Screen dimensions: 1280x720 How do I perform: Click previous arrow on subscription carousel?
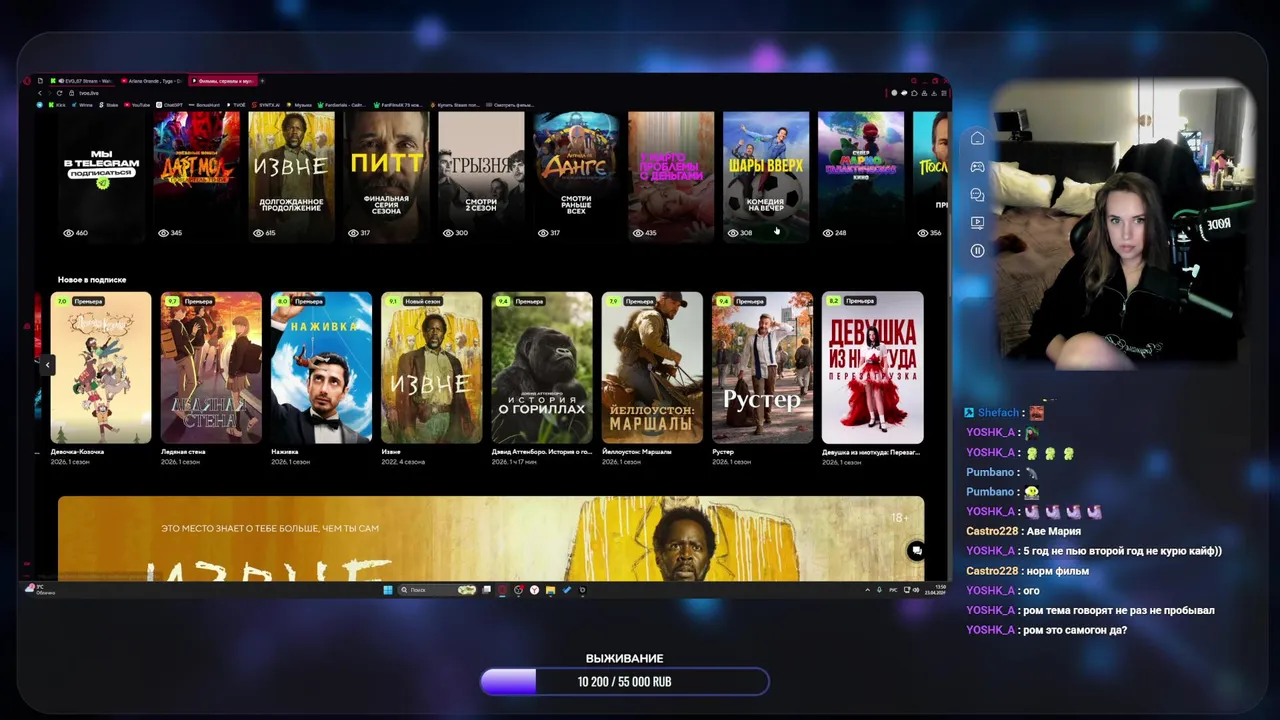(47, 365)
